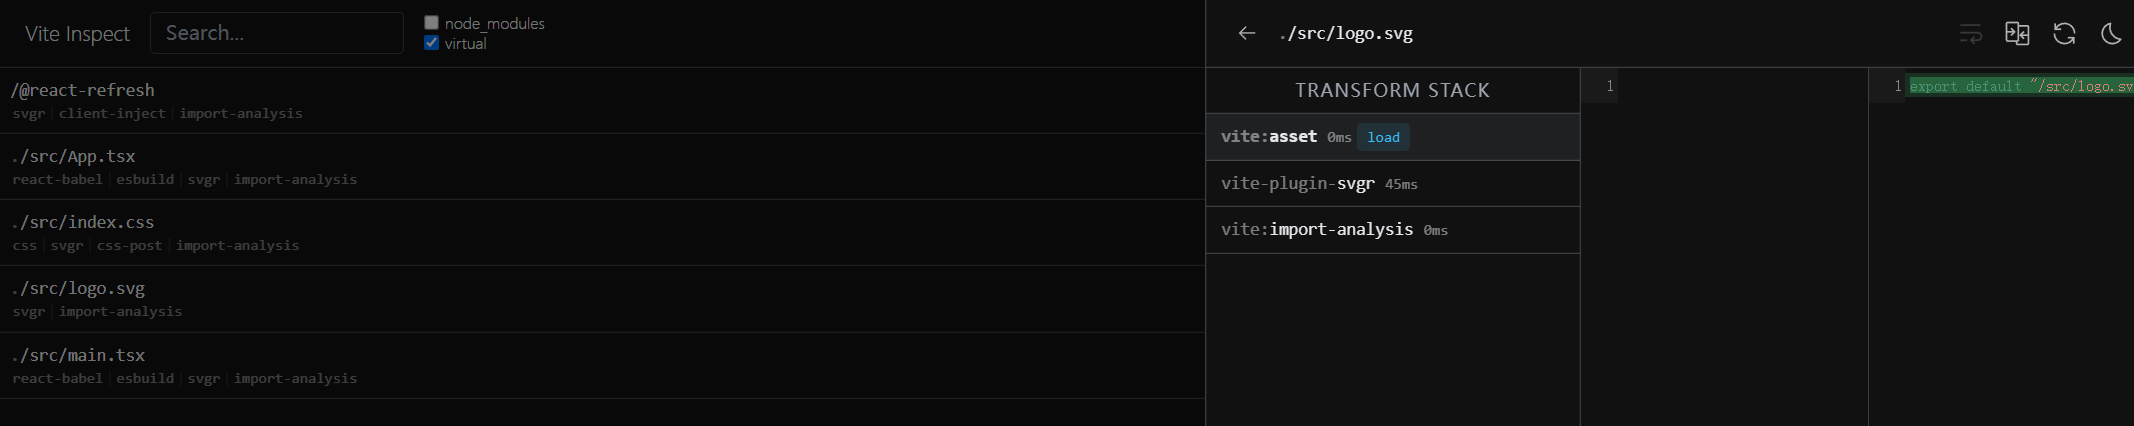
Task: Click the refresh icon in the top bar
Action: tap(2064, 33)
